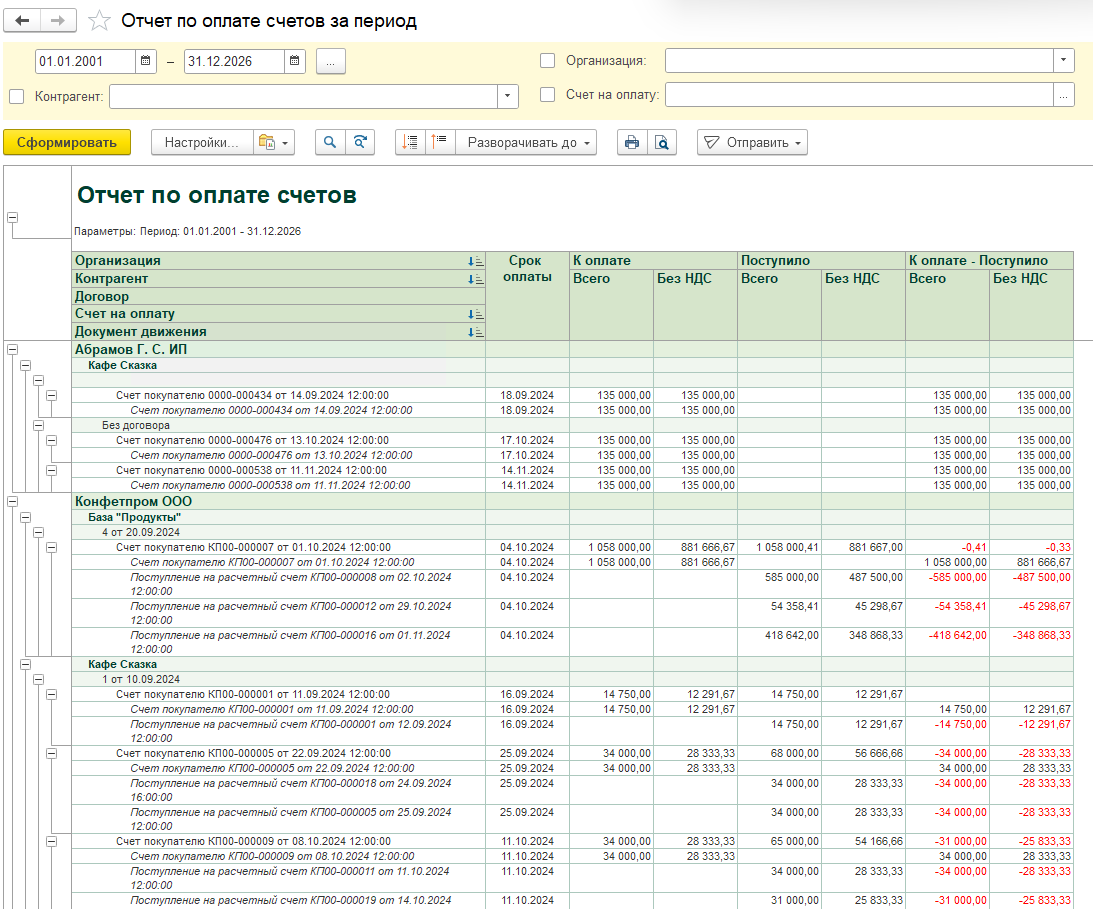Click the Организация input field

(x=859, y=61)
